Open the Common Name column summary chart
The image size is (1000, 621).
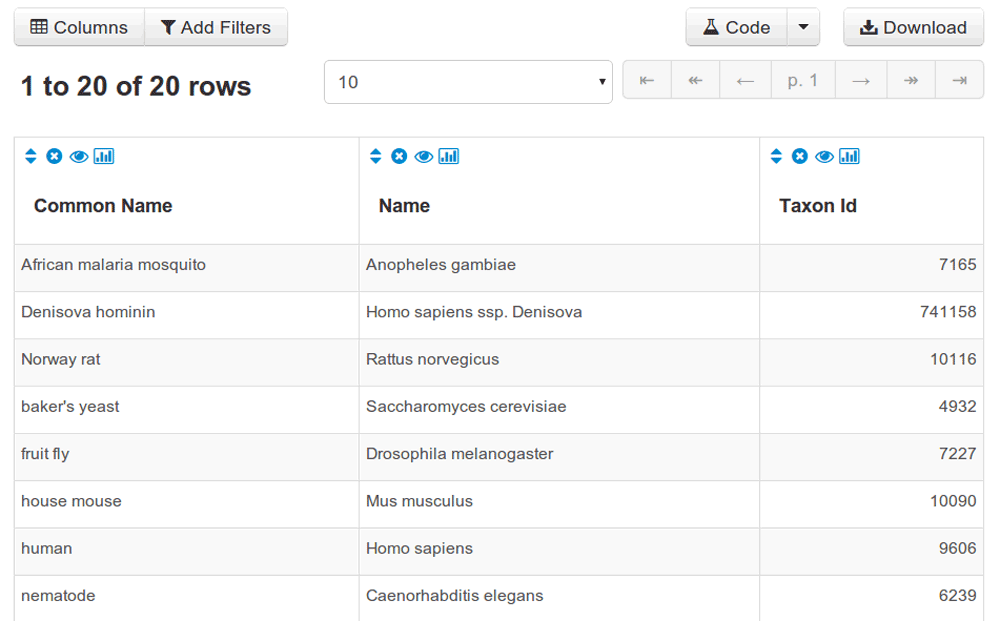click(x=104, y=156)
